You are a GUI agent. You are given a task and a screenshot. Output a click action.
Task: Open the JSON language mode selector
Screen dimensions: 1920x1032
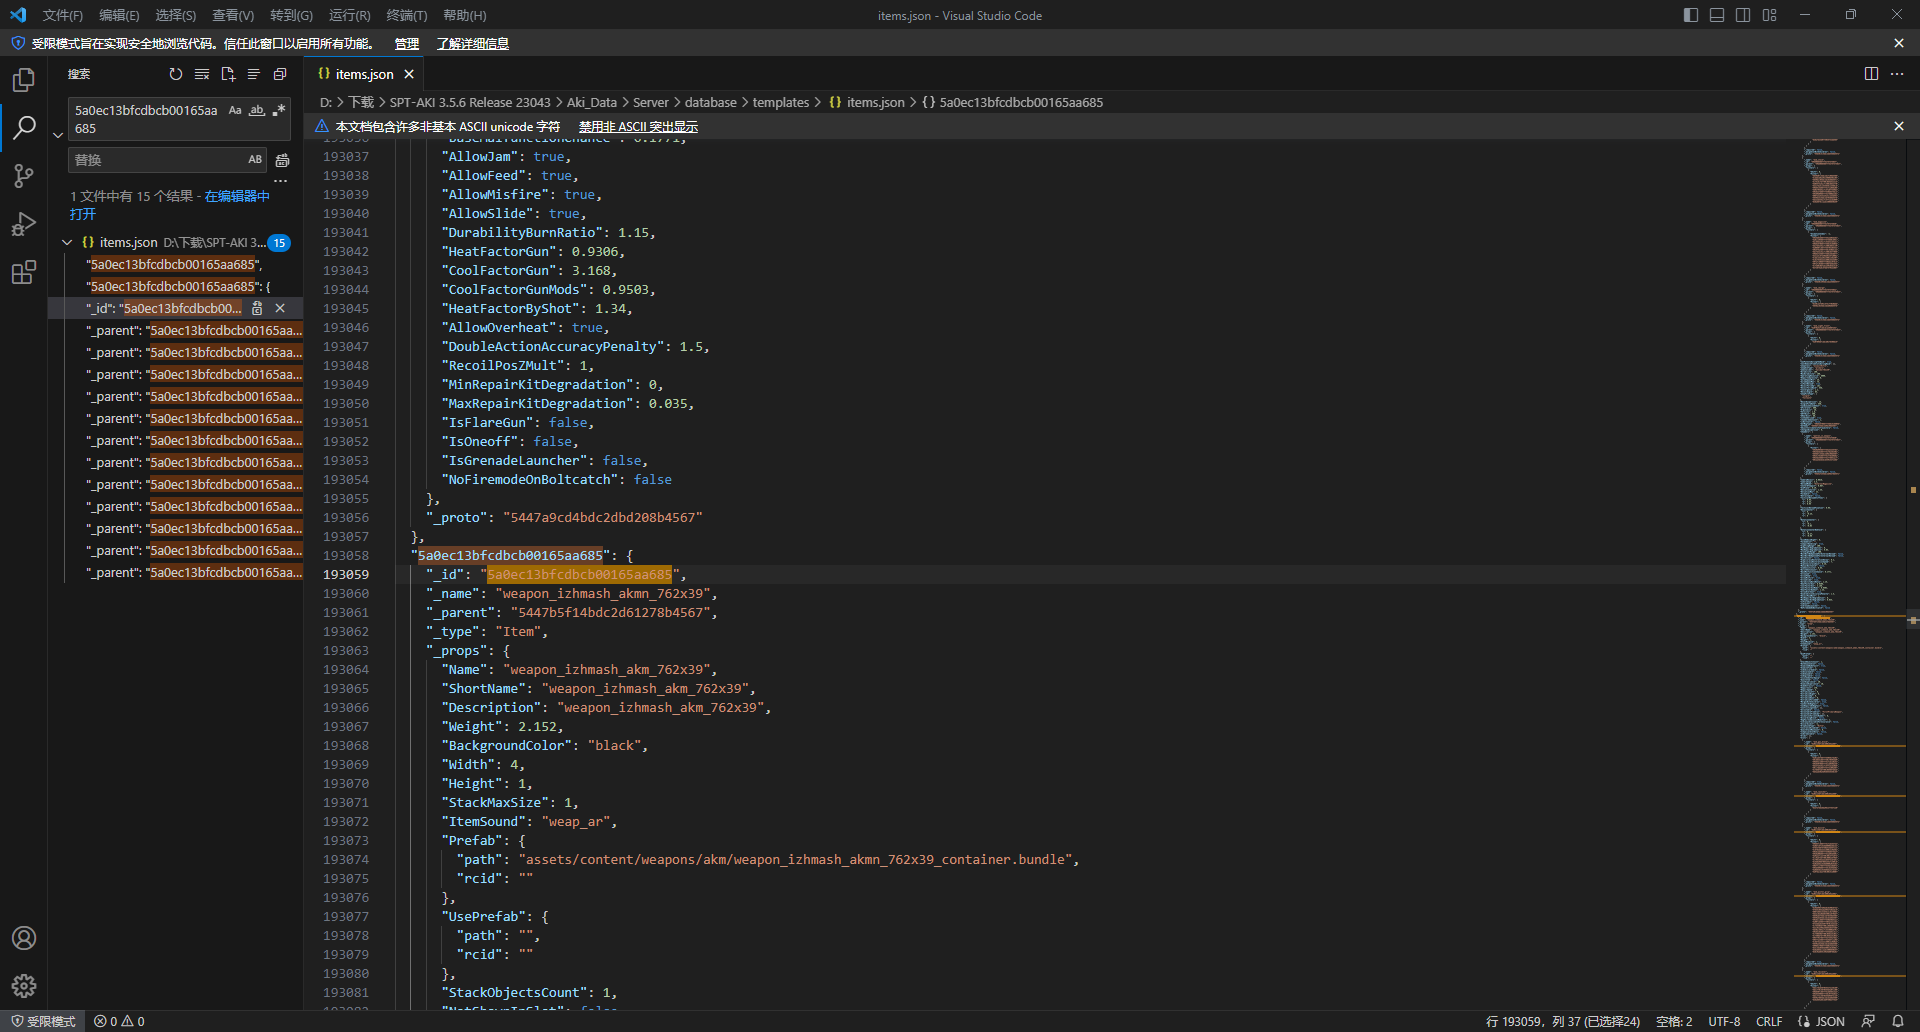click(x=1830, y=1021)
